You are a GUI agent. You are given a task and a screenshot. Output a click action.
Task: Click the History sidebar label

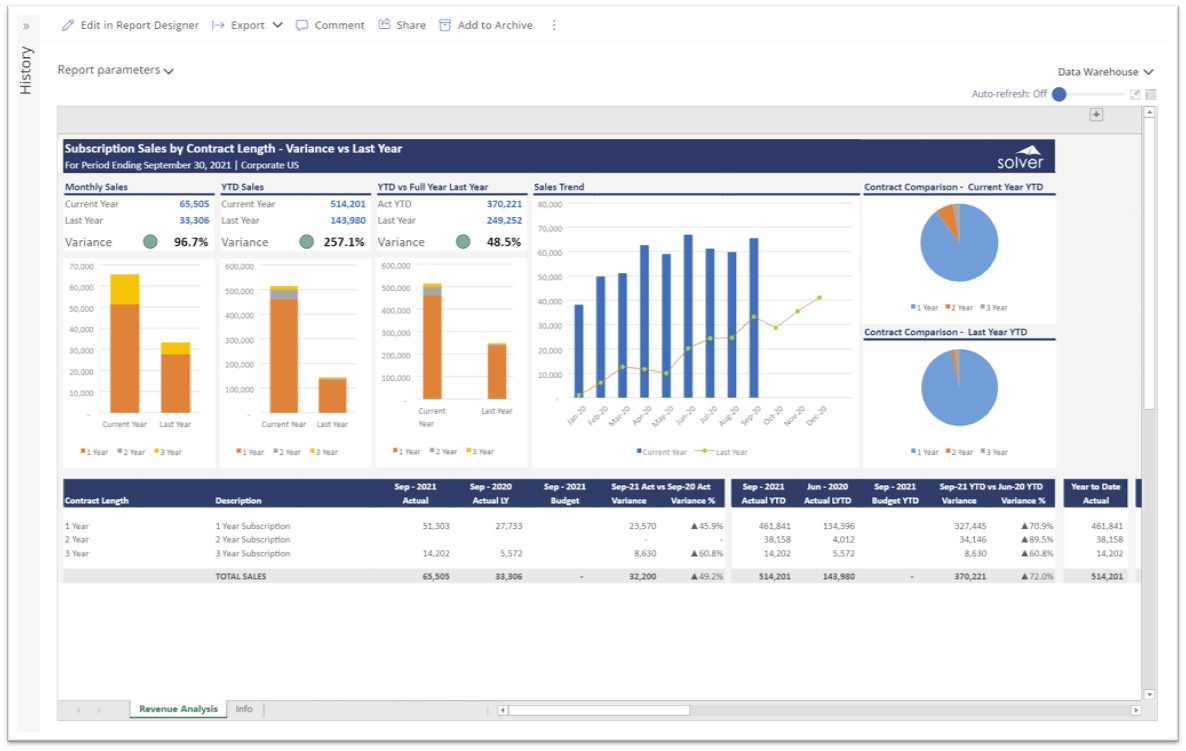[26, 71]
